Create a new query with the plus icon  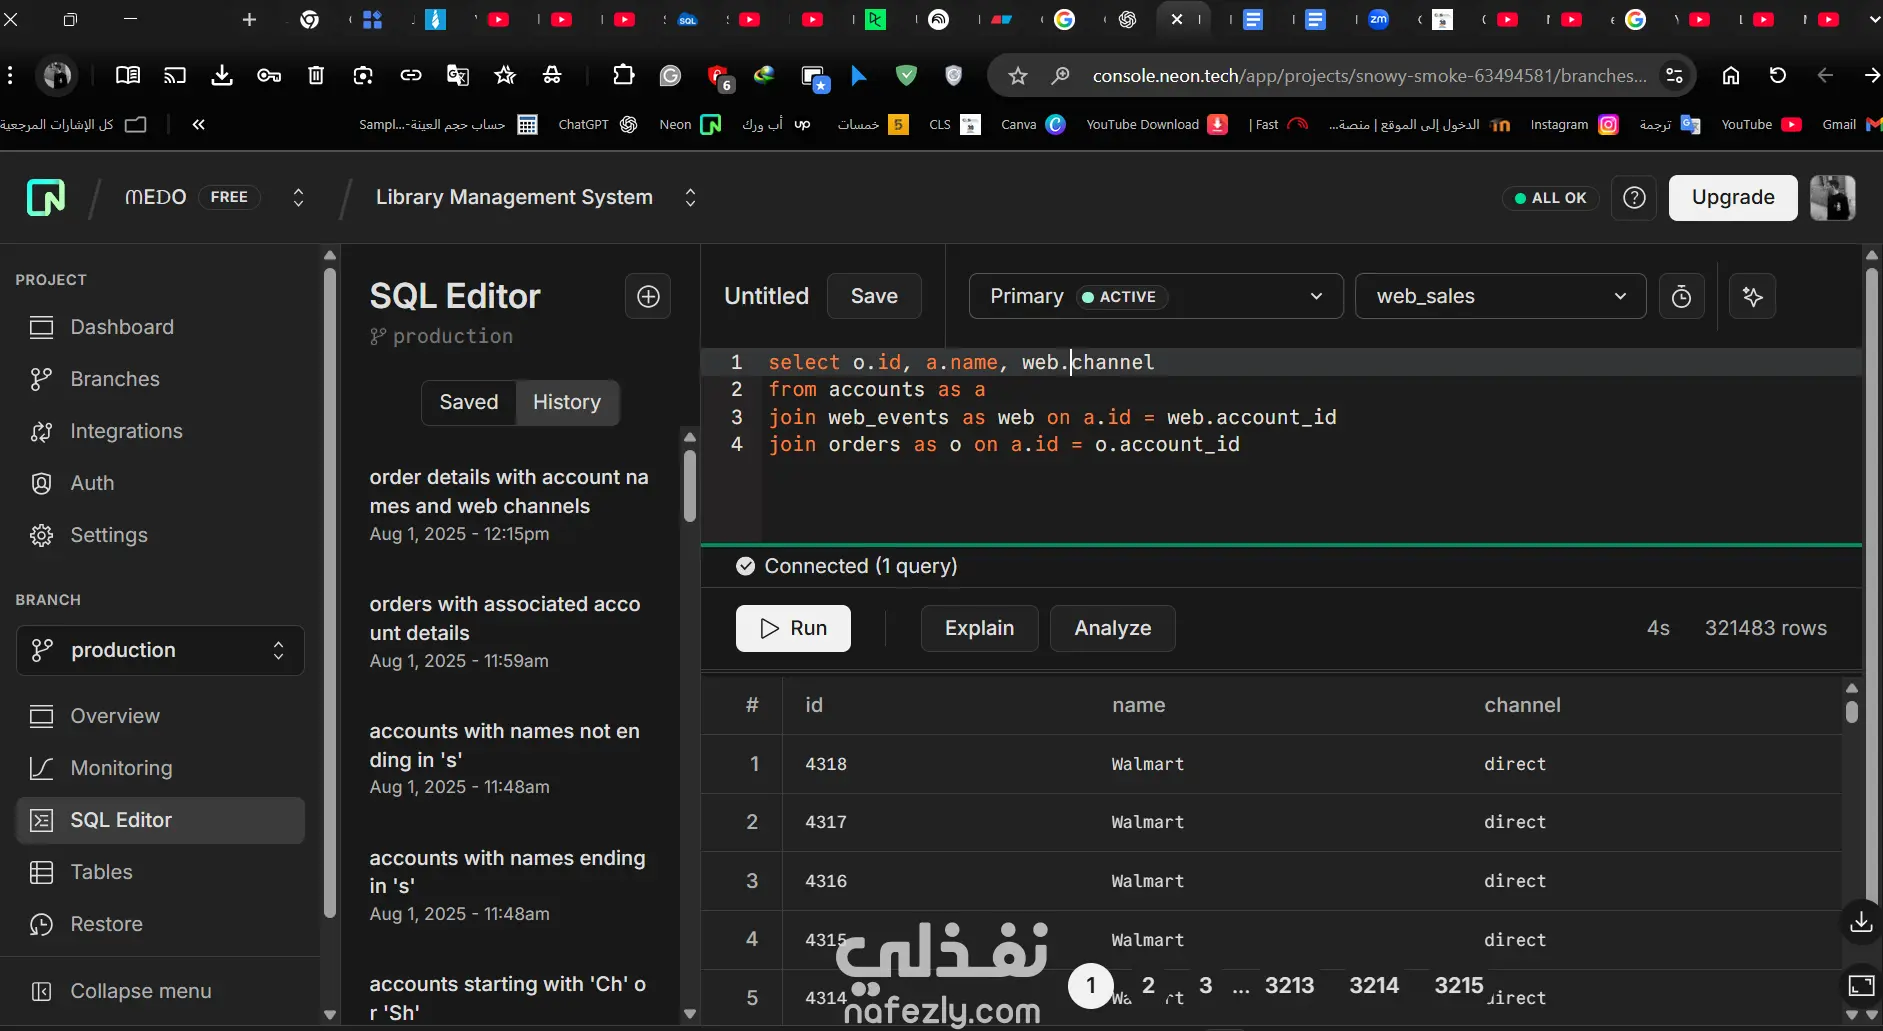click(648, 296)
